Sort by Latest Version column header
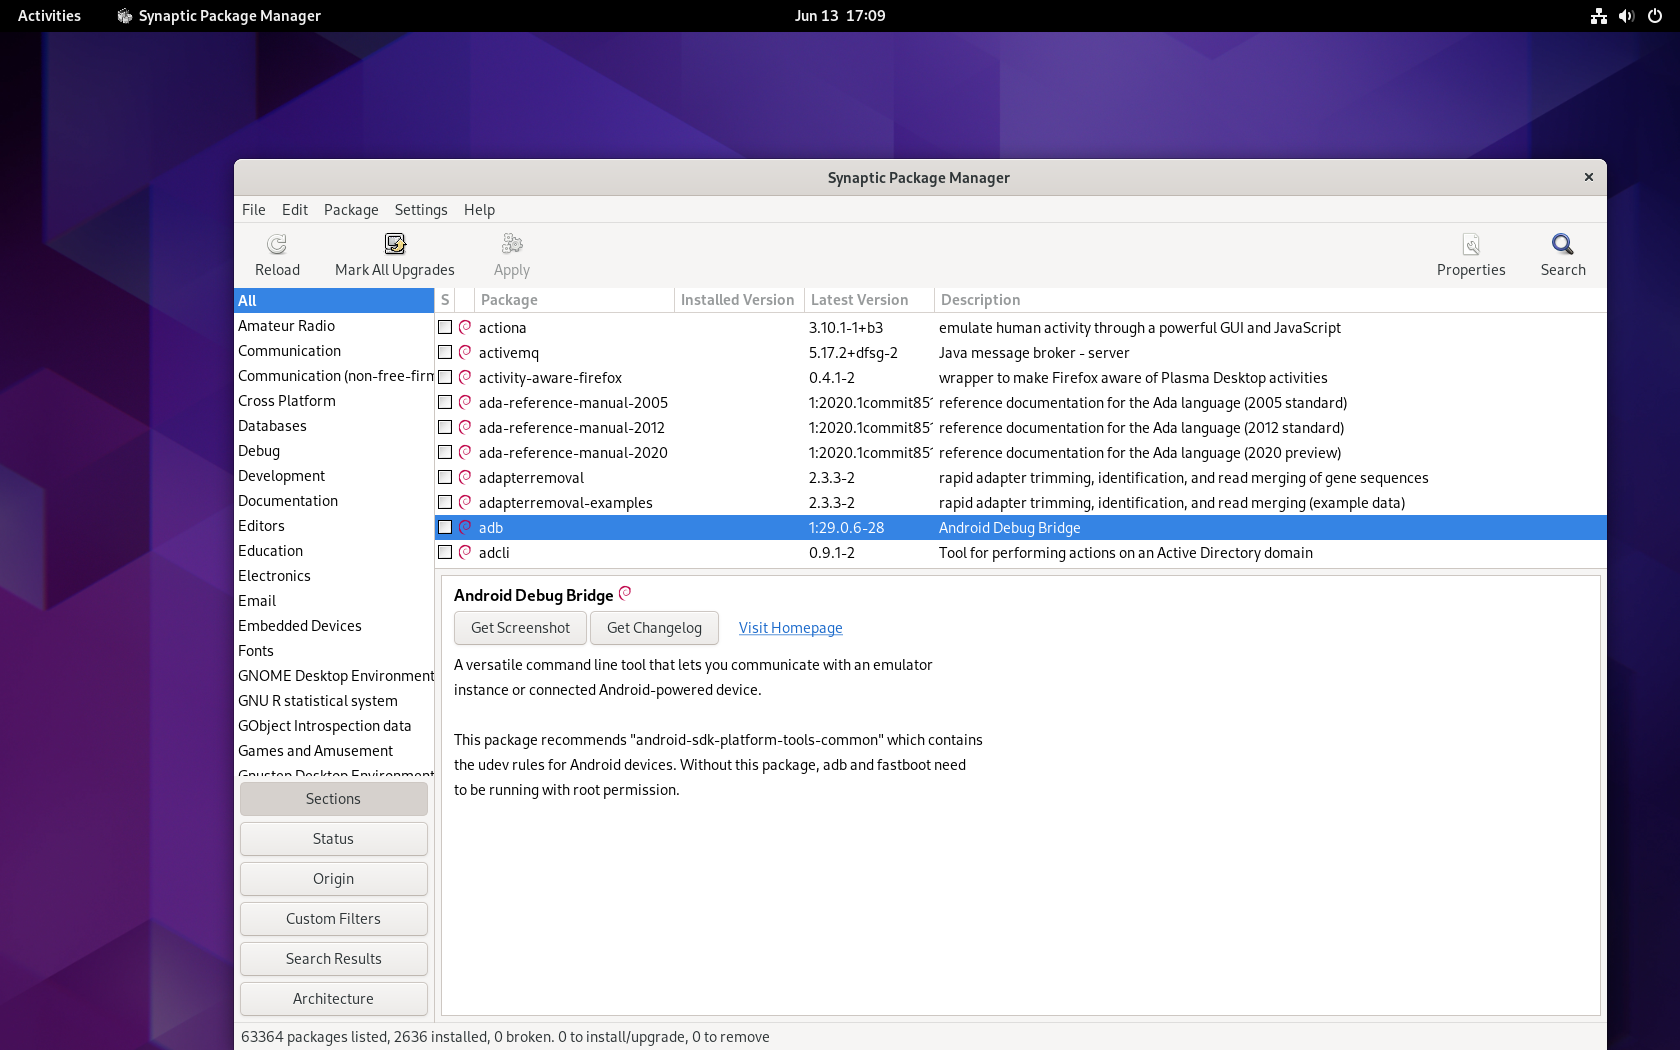Viewport: 1680px width, 1050px height. [x=869, y=300]
